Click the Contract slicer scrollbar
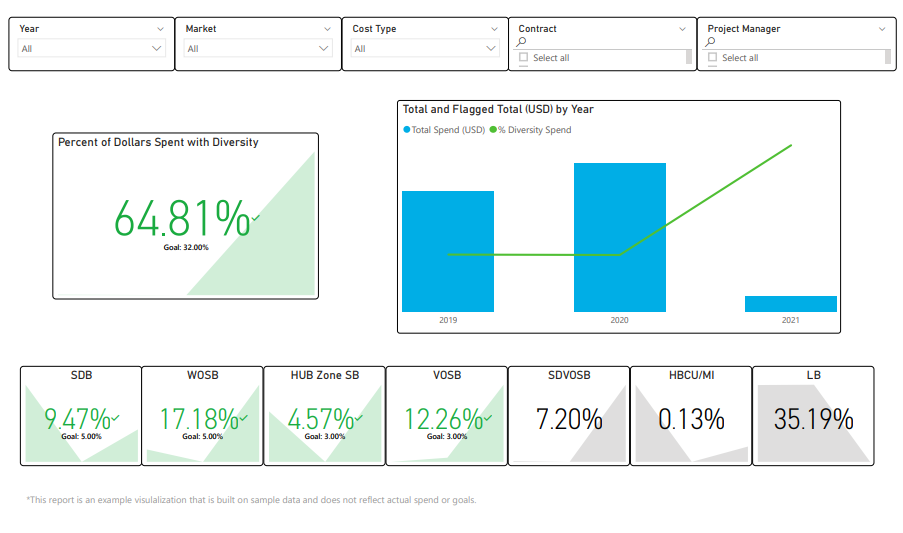The height and width of the screenshot is (533, 903). tap(689, 57)
